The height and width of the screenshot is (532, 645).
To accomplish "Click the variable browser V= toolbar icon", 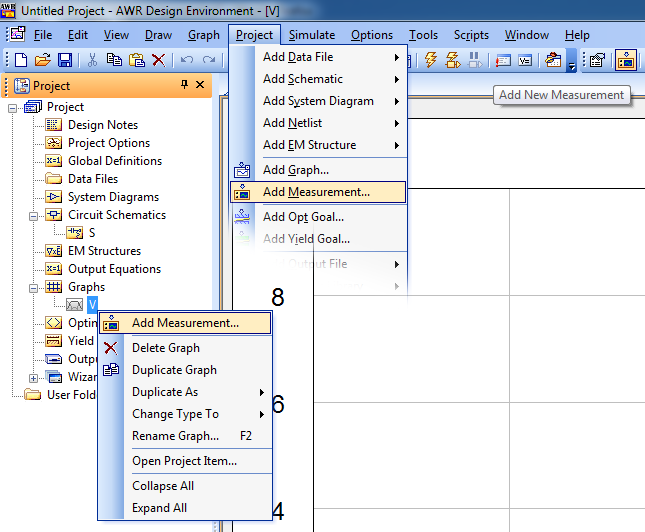I will (525, 61).
